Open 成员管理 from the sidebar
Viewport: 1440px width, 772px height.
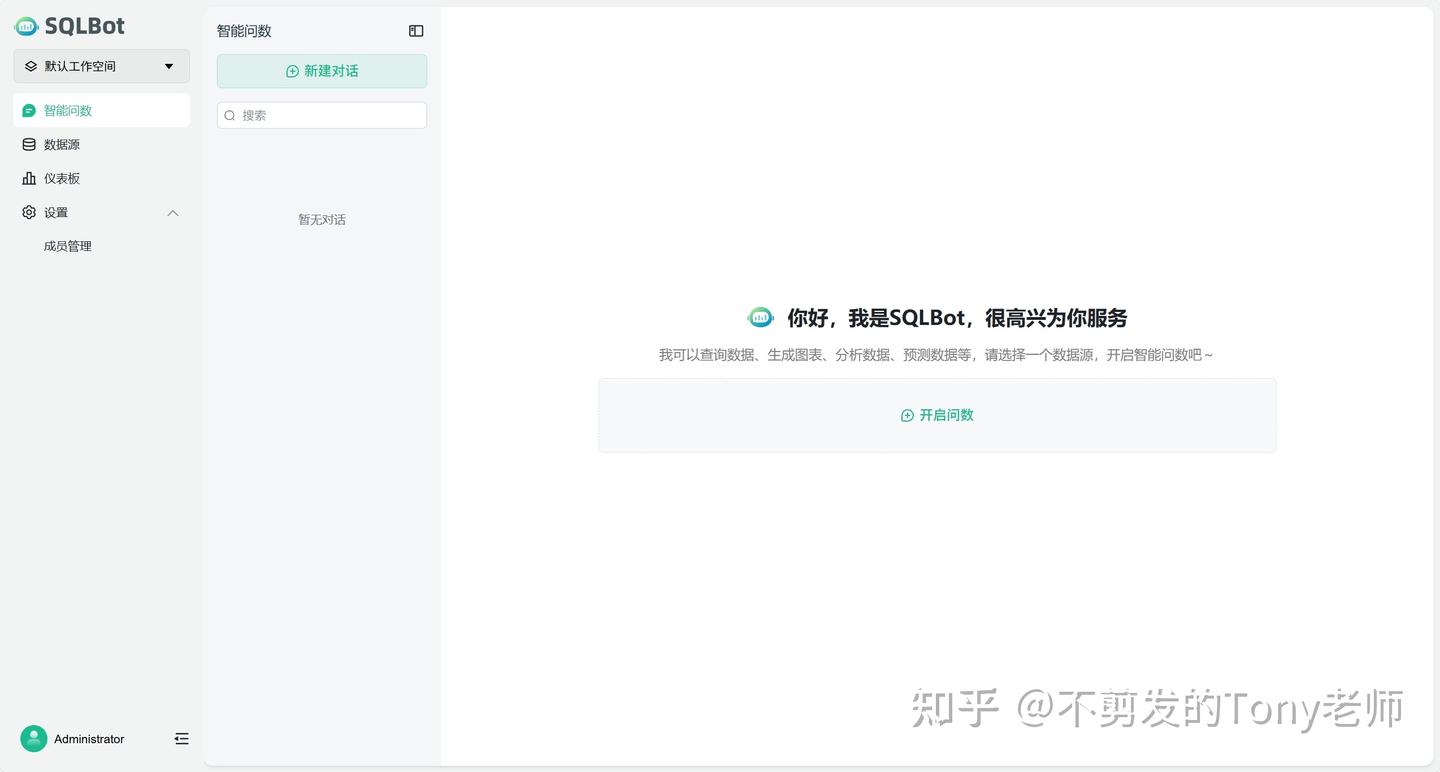tap(67, 245)
